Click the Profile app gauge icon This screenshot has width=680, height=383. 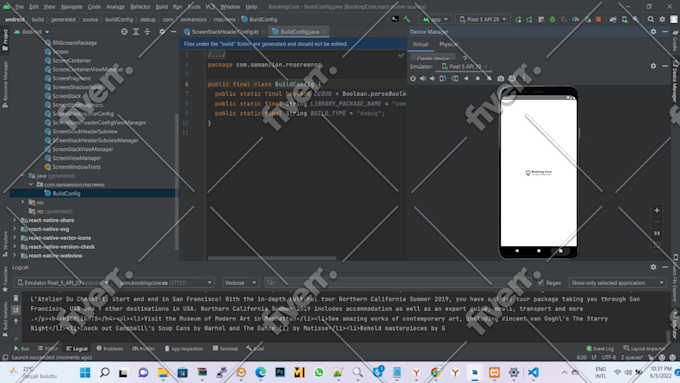(575, 19)
